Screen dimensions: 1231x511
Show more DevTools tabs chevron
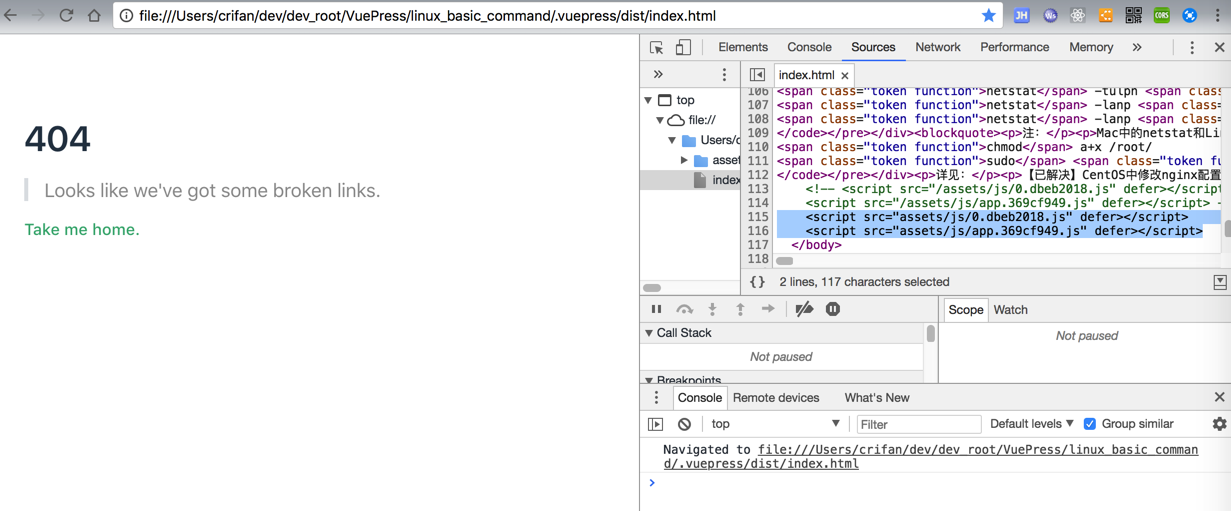[1137, 47]
